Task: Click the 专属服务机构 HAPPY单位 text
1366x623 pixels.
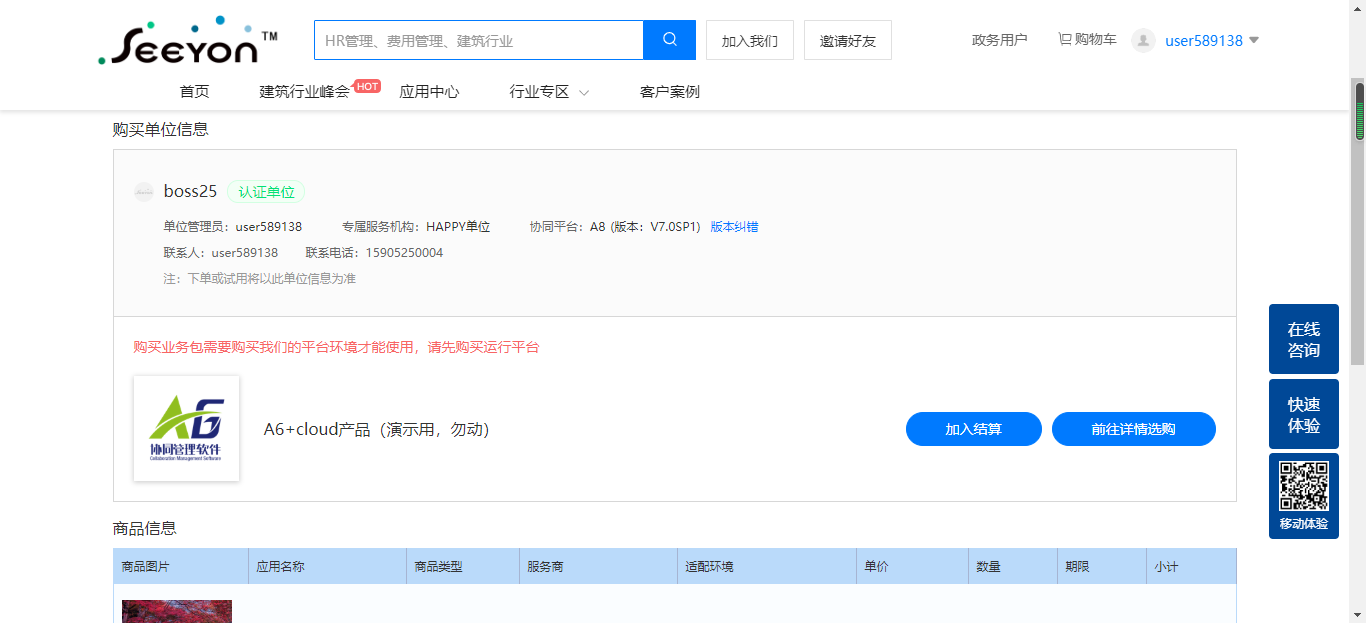Action: 416,227
